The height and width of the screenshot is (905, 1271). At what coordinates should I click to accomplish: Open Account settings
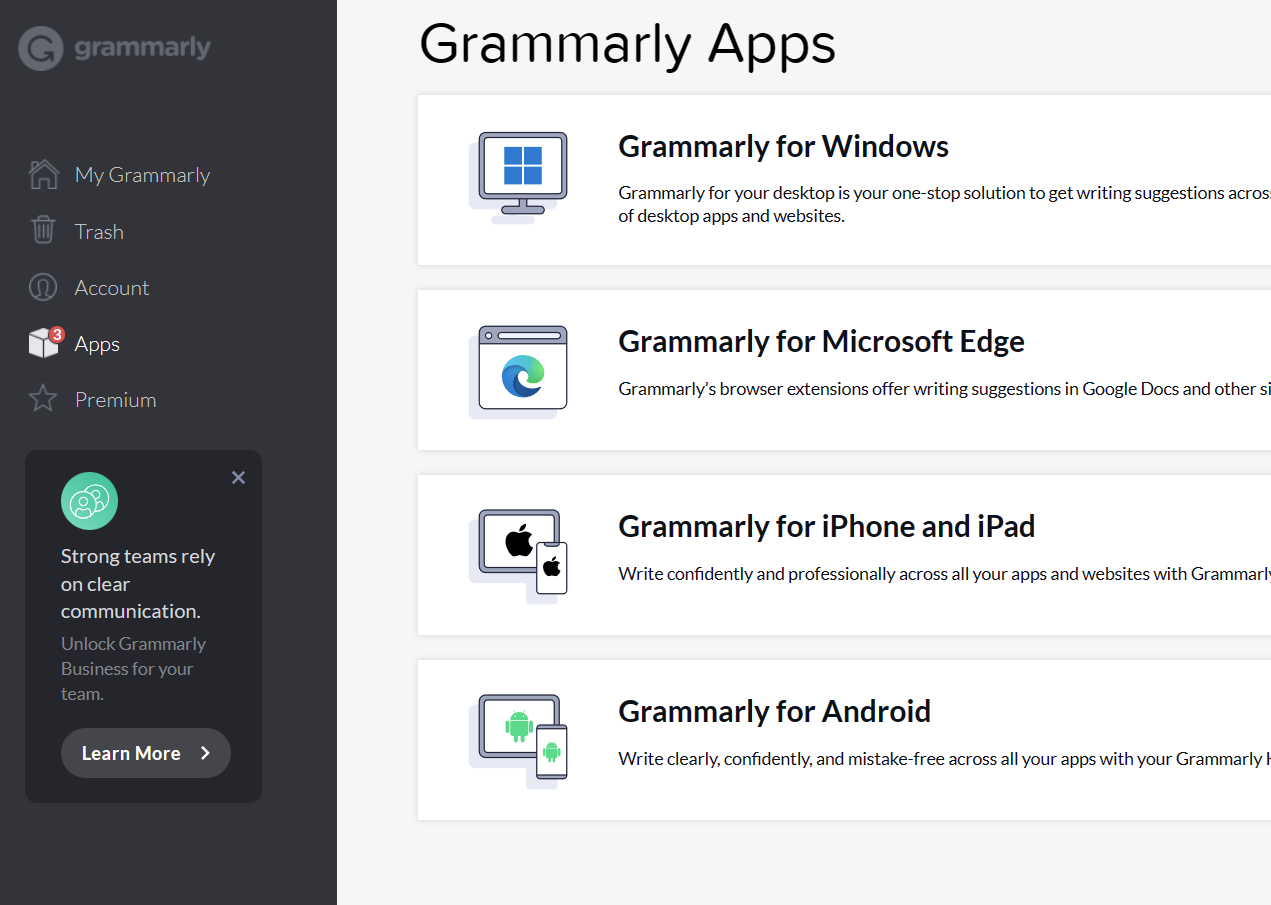coord(112,287)
